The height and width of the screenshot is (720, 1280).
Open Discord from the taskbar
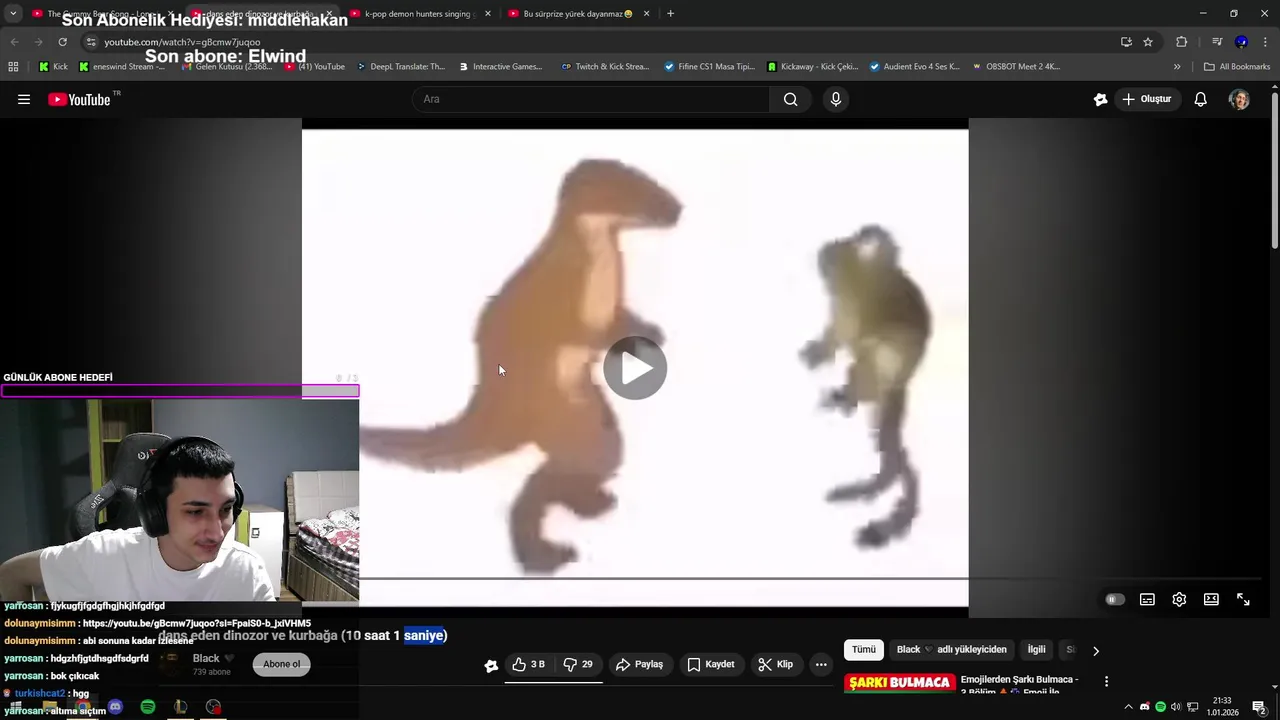(x=115, y=707)
